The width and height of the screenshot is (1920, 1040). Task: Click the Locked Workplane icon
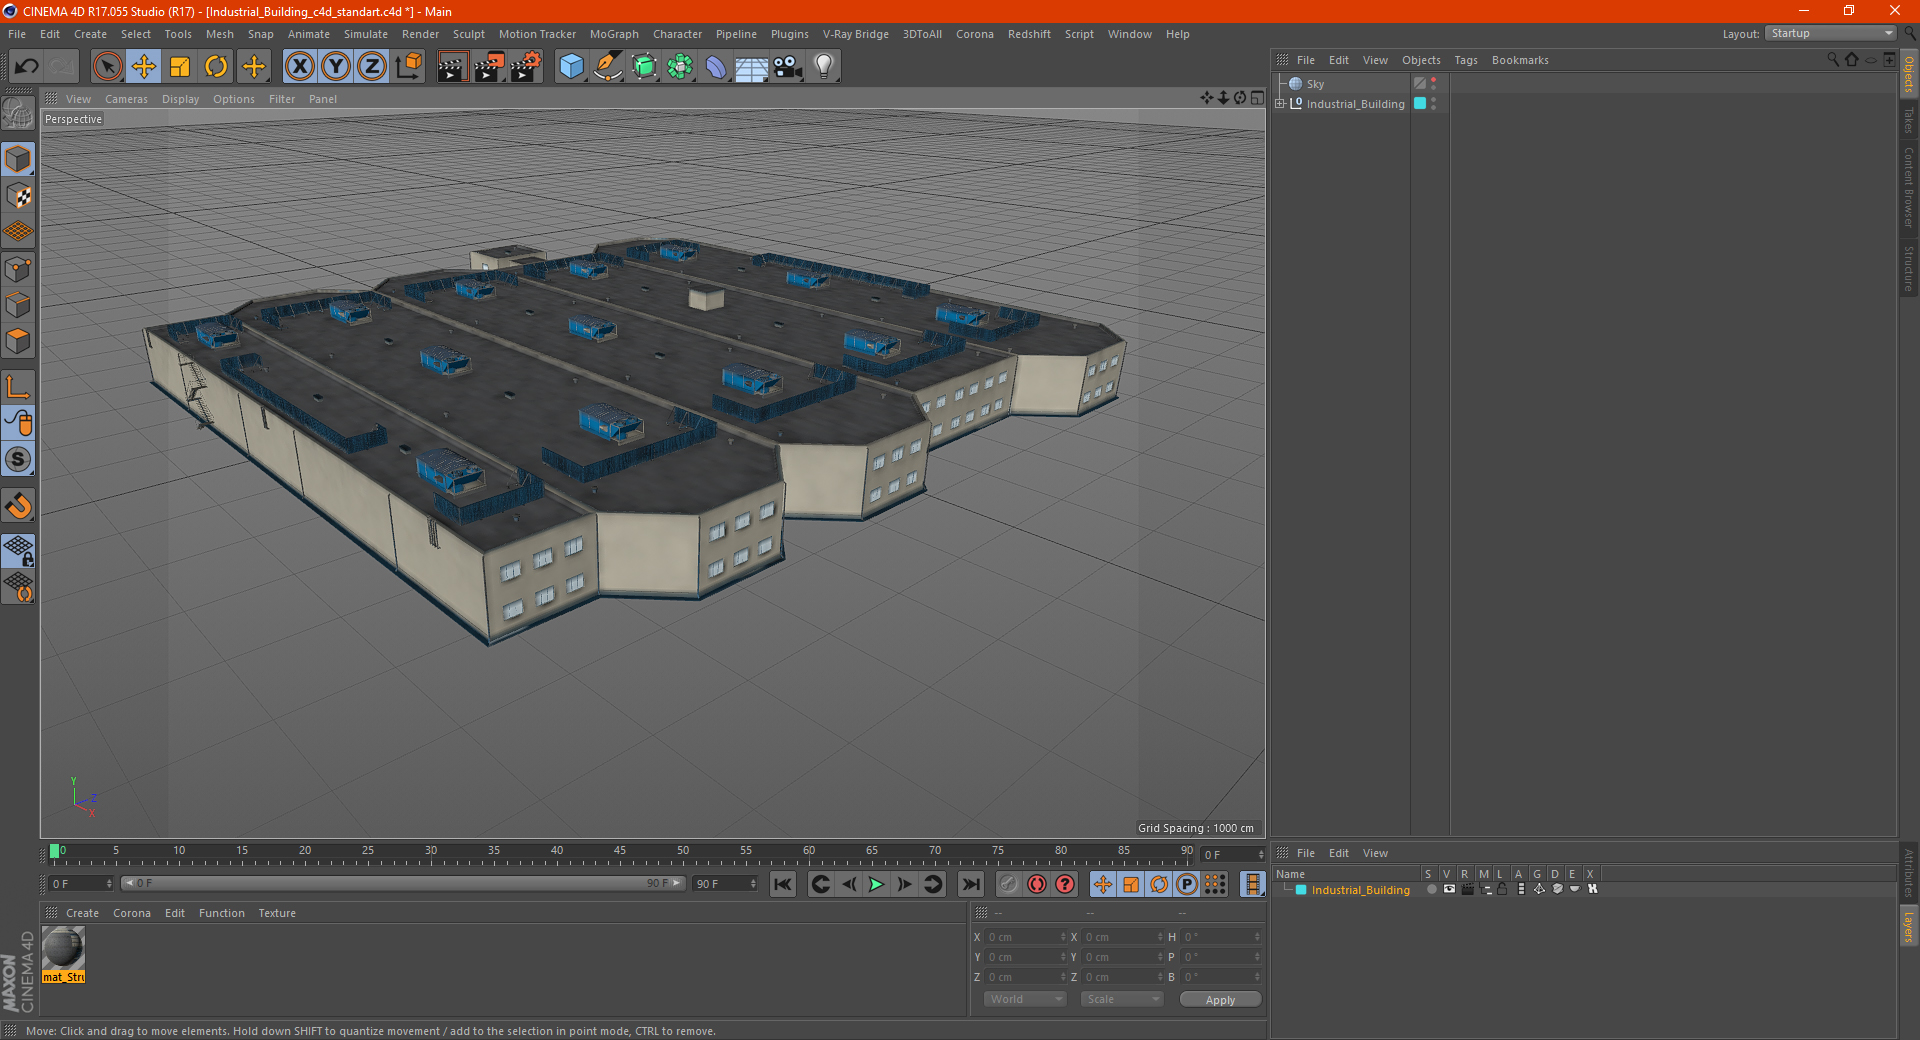click(18, 551)
